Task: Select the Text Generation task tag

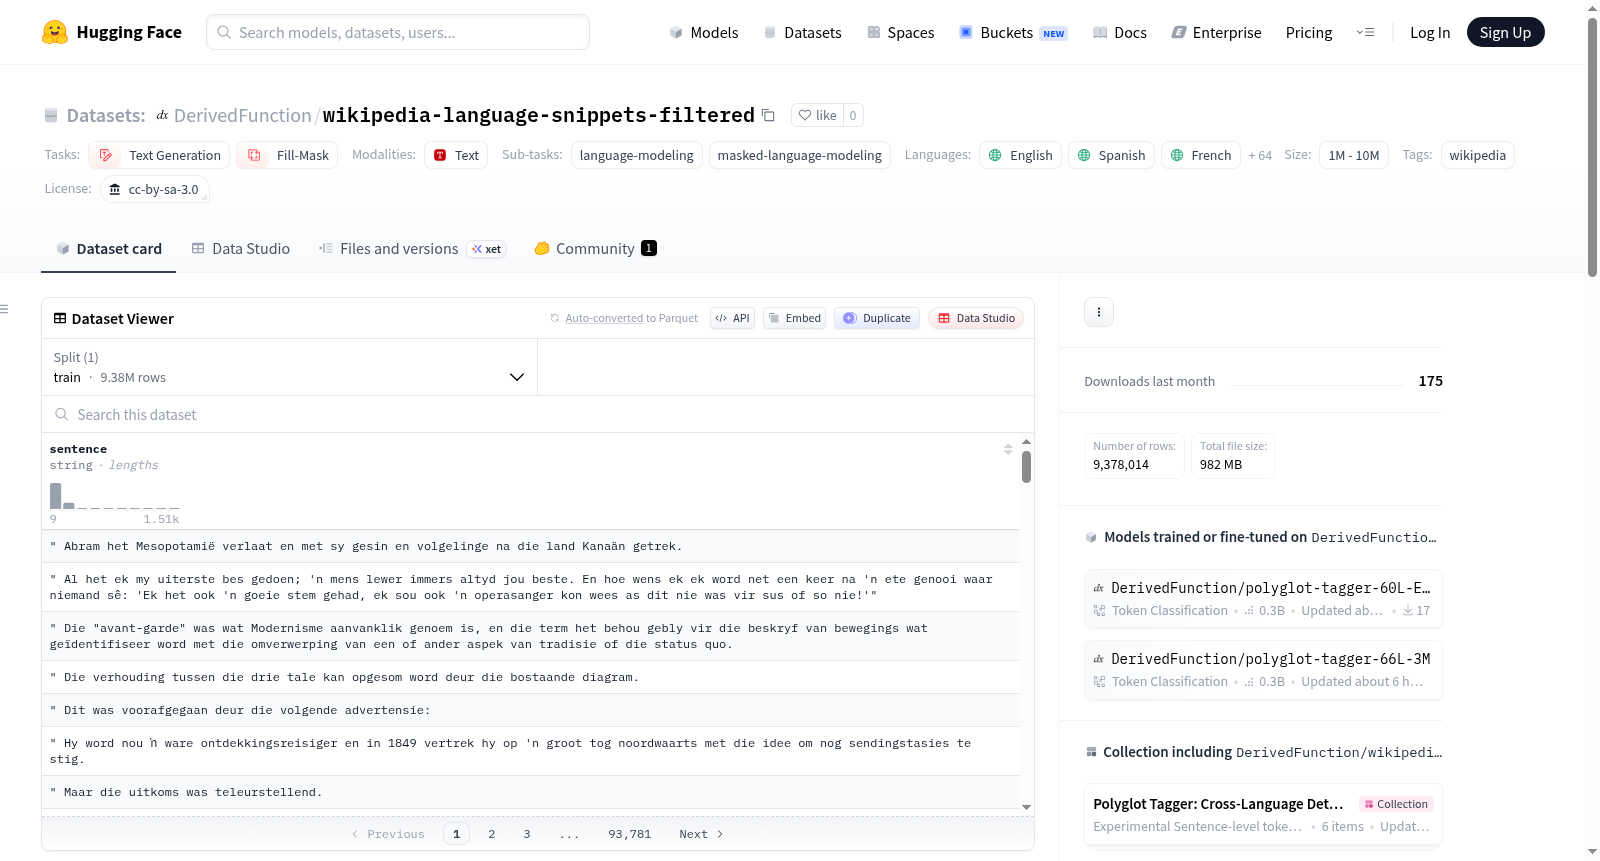Action: 159,155
